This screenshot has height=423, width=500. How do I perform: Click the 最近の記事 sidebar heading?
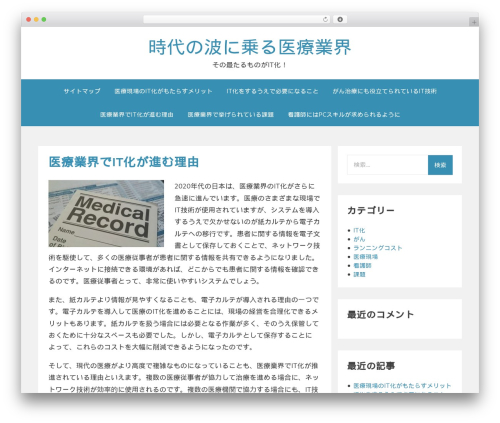pyautogui.click(x=371, y=366)
